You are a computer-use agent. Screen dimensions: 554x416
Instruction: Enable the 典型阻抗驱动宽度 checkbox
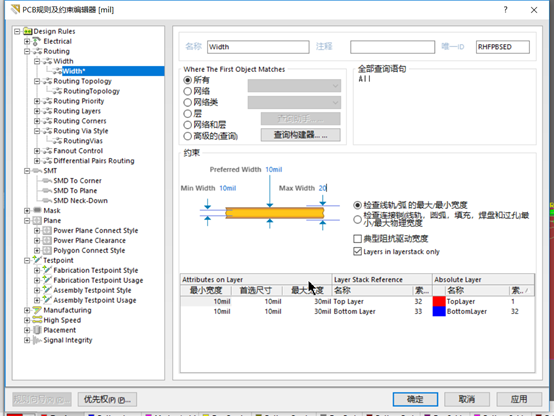pos(358,239)
